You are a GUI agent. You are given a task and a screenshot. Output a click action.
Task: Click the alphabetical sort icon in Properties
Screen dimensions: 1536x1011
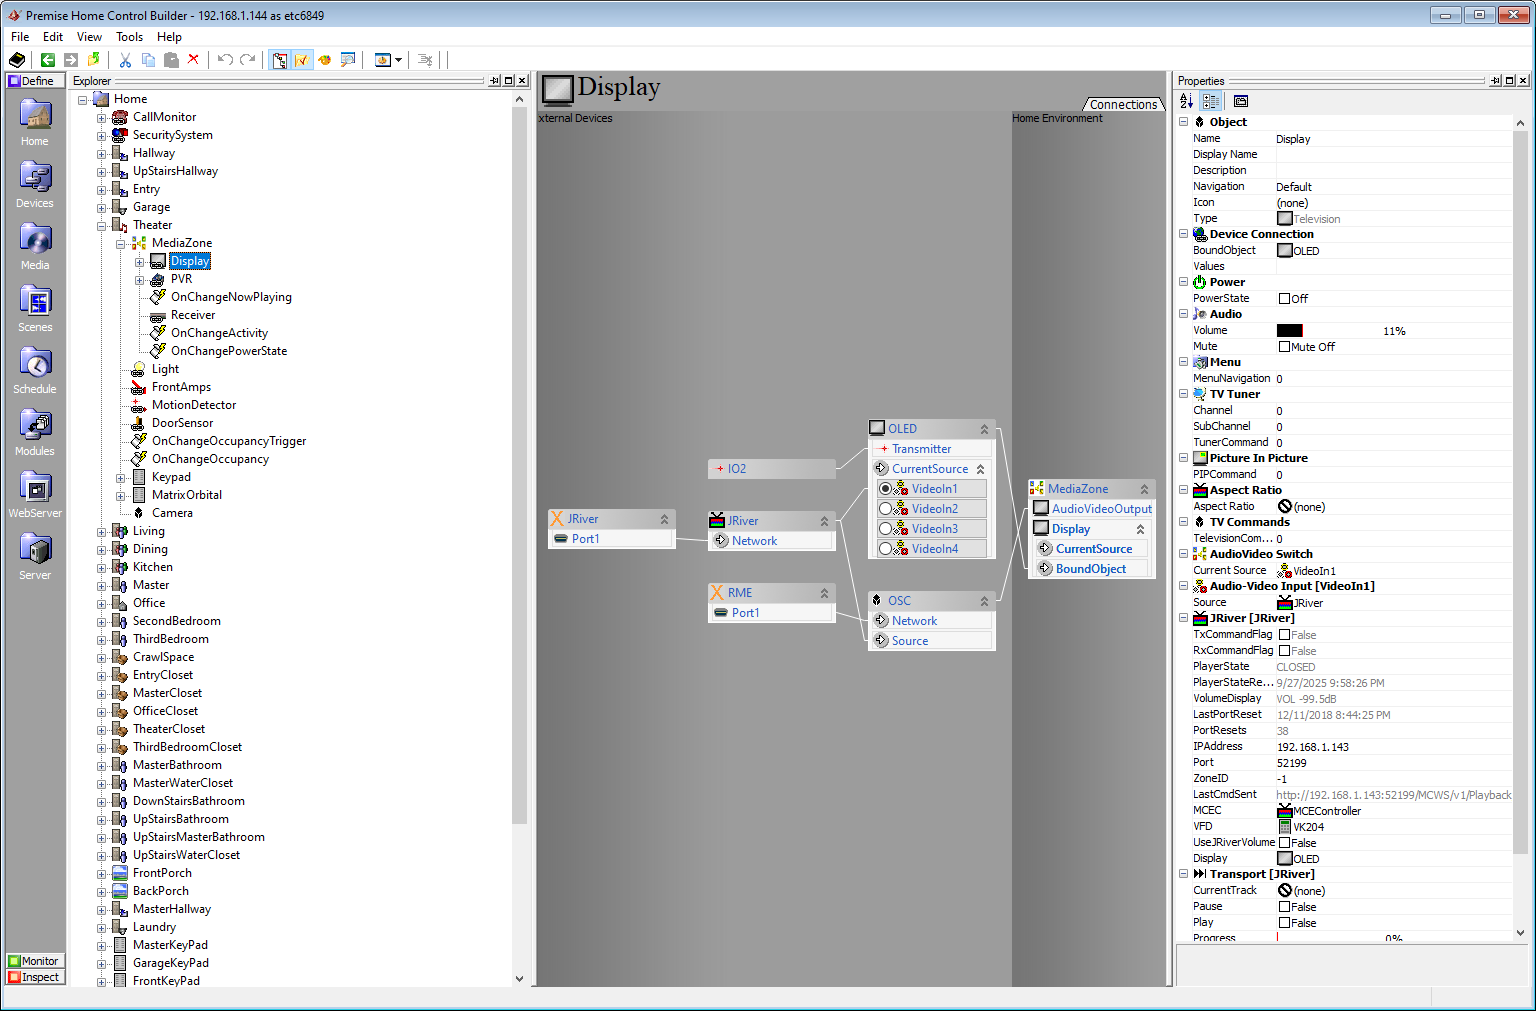(x=1185, y=100)
